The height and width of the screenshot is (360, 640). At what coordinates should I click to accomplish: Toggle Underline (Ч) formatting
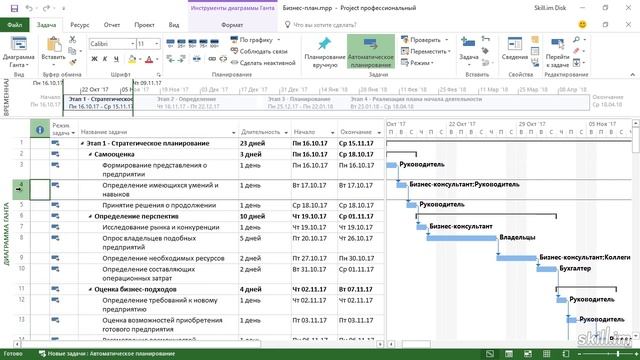tap(116, 59)
